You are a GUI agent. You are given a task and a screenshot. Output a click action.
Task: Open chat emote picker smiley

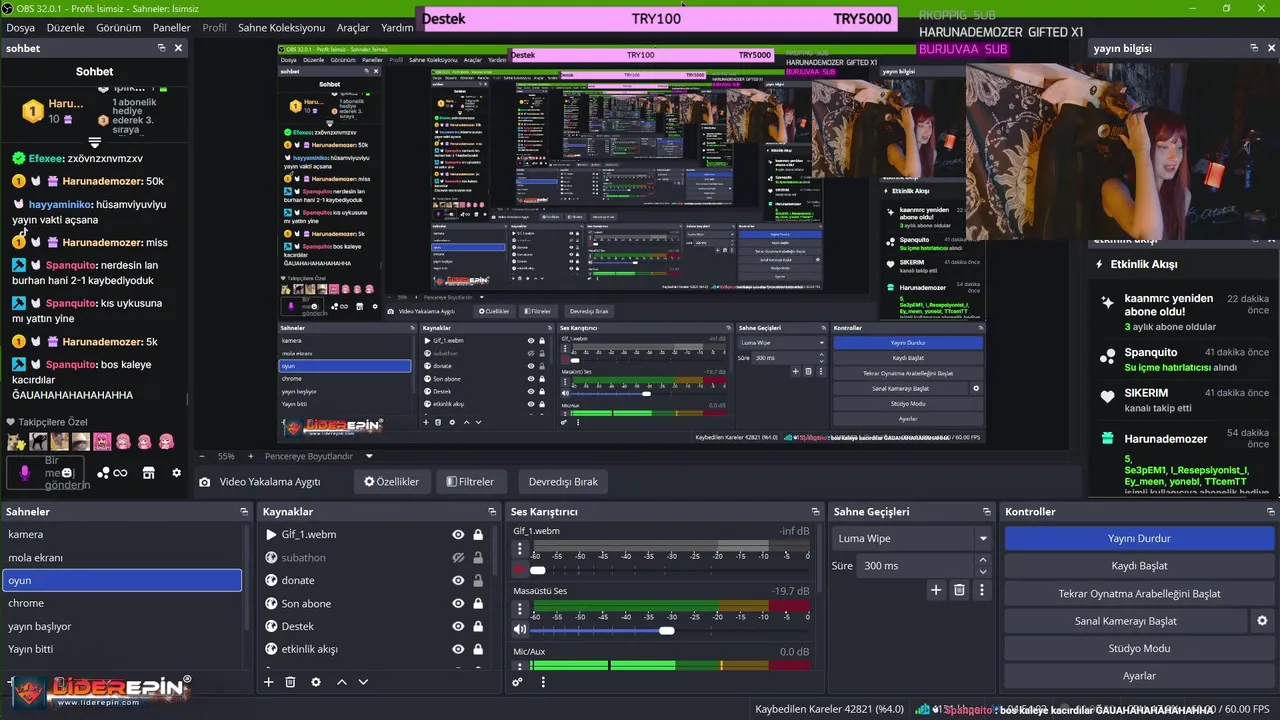67,472
